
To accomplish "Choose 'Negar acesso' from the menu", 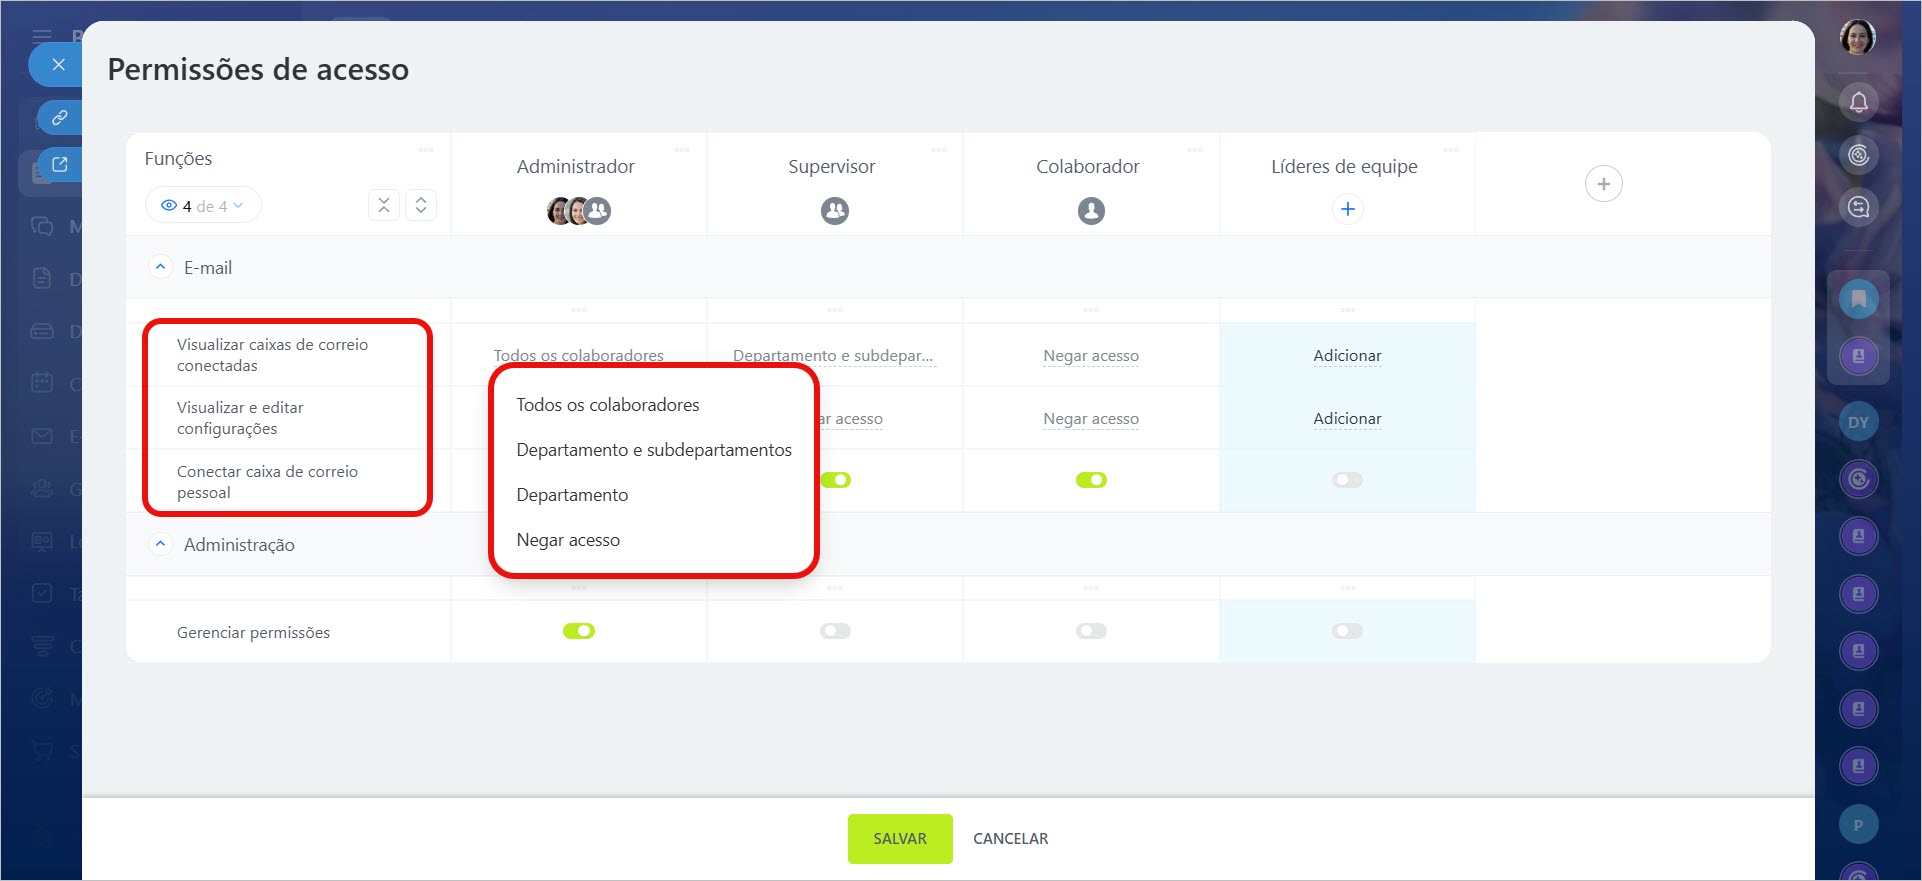I will 567,540.
